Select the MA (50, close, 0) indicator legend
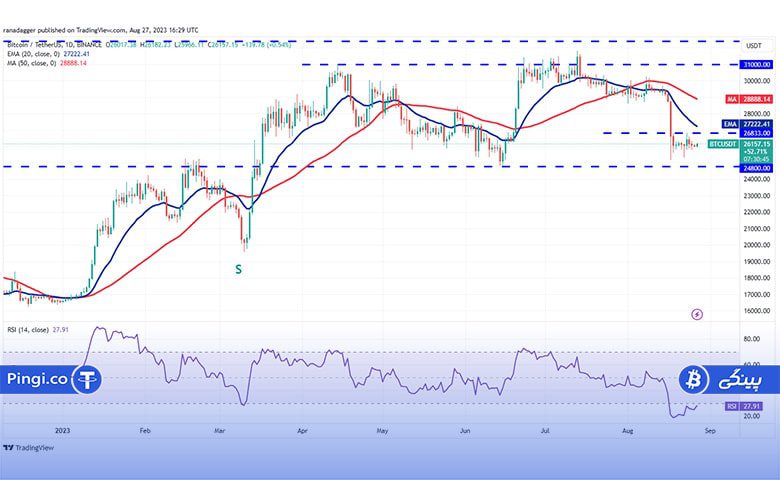The image size is (780, 480). [47, 63]
